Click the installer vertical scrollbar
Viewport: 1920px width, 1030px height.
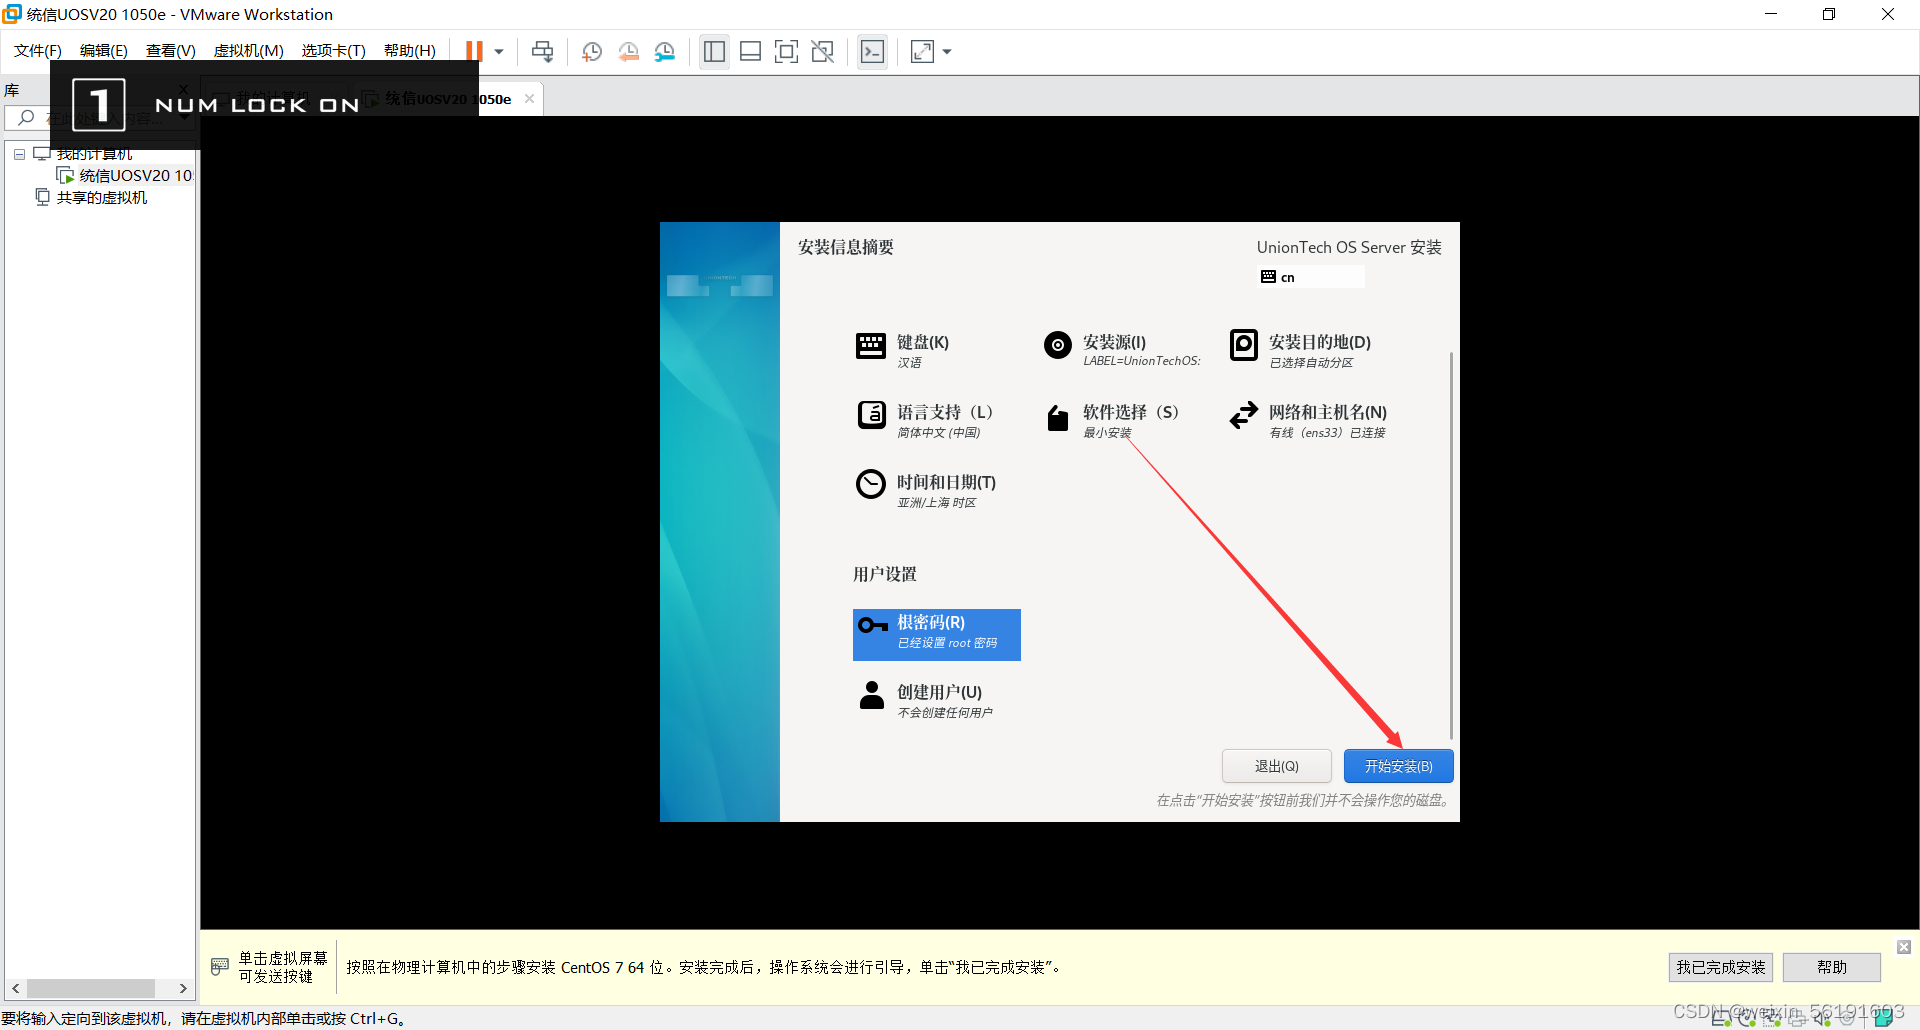click(x=1451, y=545)
